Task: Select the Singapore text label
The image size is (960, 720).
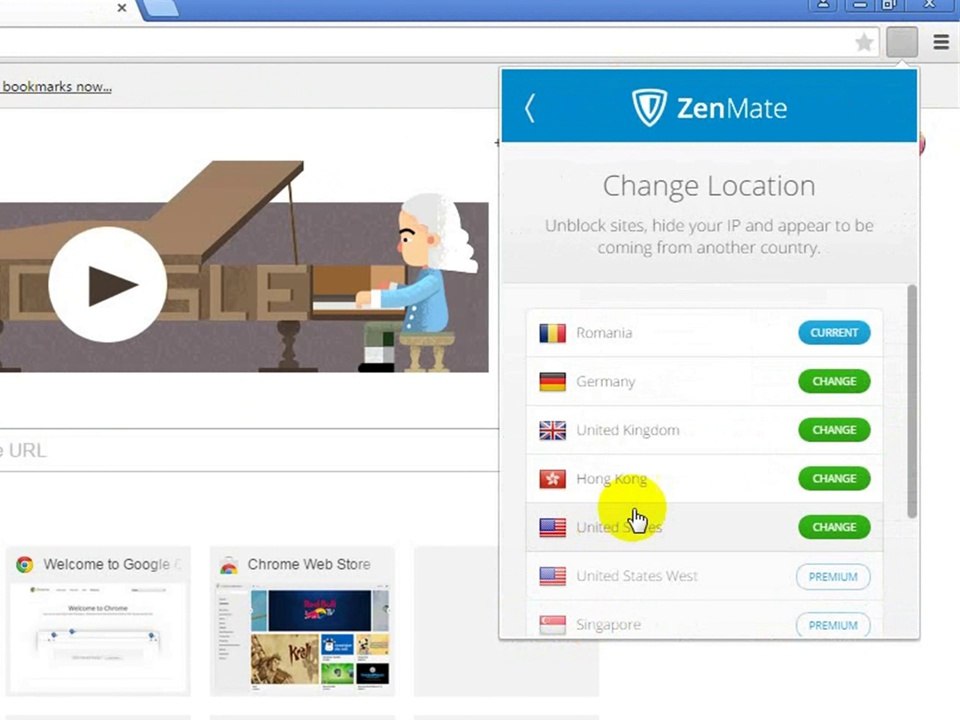Action: pos(609,625)
